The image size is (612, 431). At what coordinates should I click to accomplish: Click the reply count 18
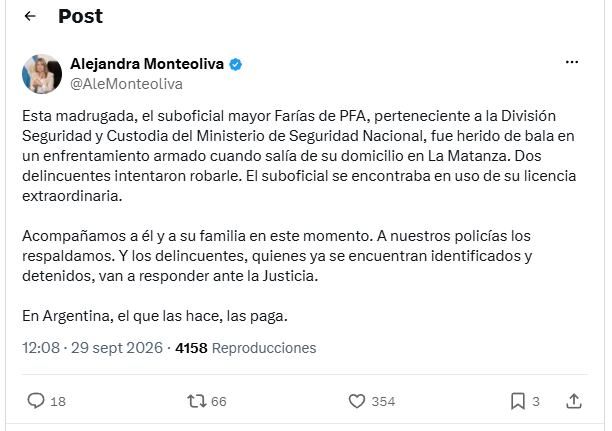(58, 402)
